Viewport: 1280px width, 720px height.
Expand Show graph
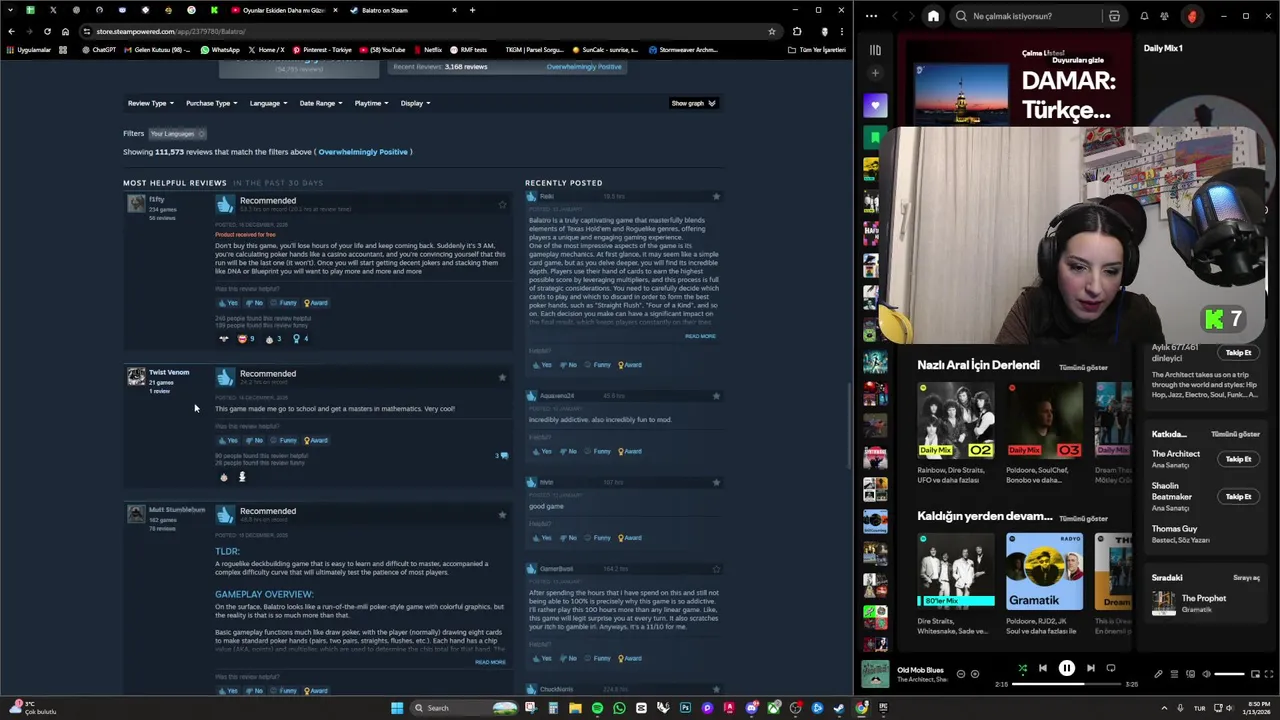click(x=693, y=103)
